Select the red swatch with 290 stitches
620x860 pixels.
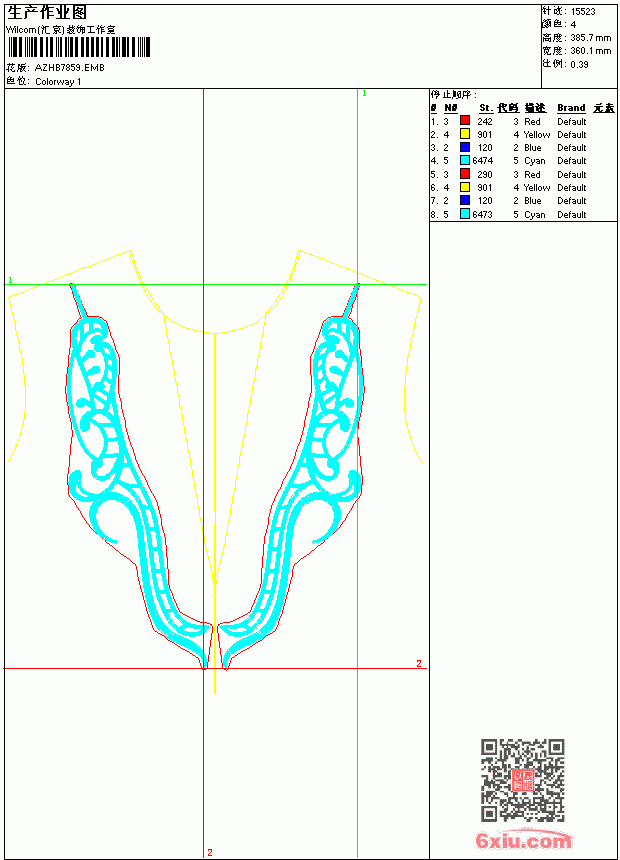465,174
